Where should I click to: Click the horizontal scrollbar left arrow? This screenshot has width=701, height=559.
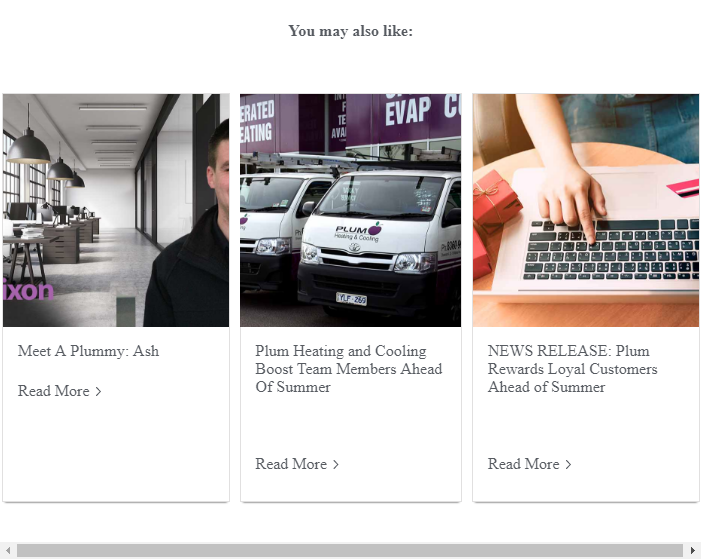[8, 551]
